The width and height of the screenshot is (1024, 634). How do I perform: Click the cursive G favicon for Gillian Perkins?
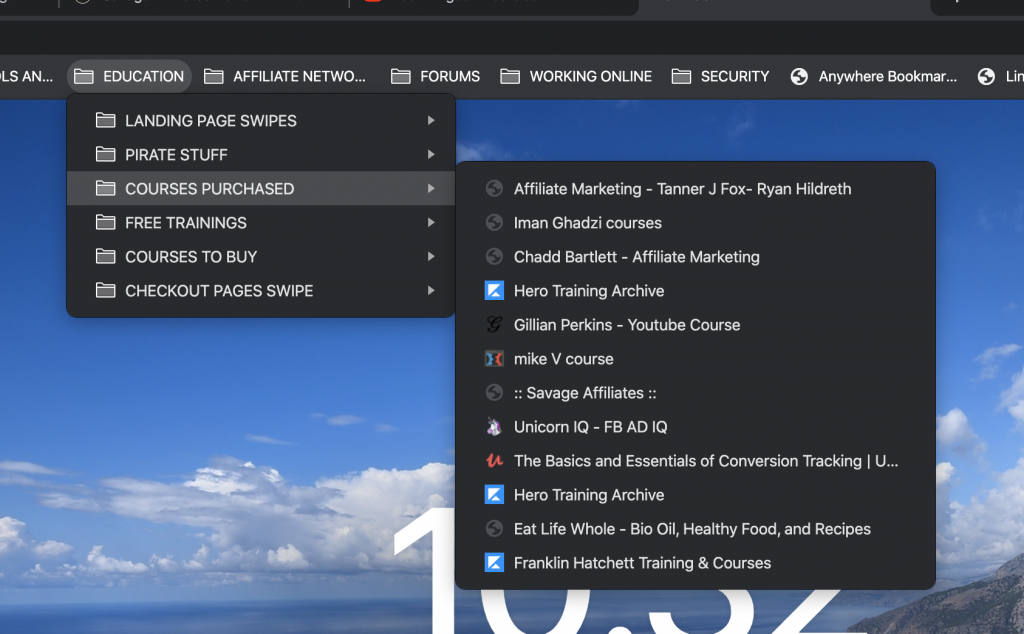coord(494,325)
